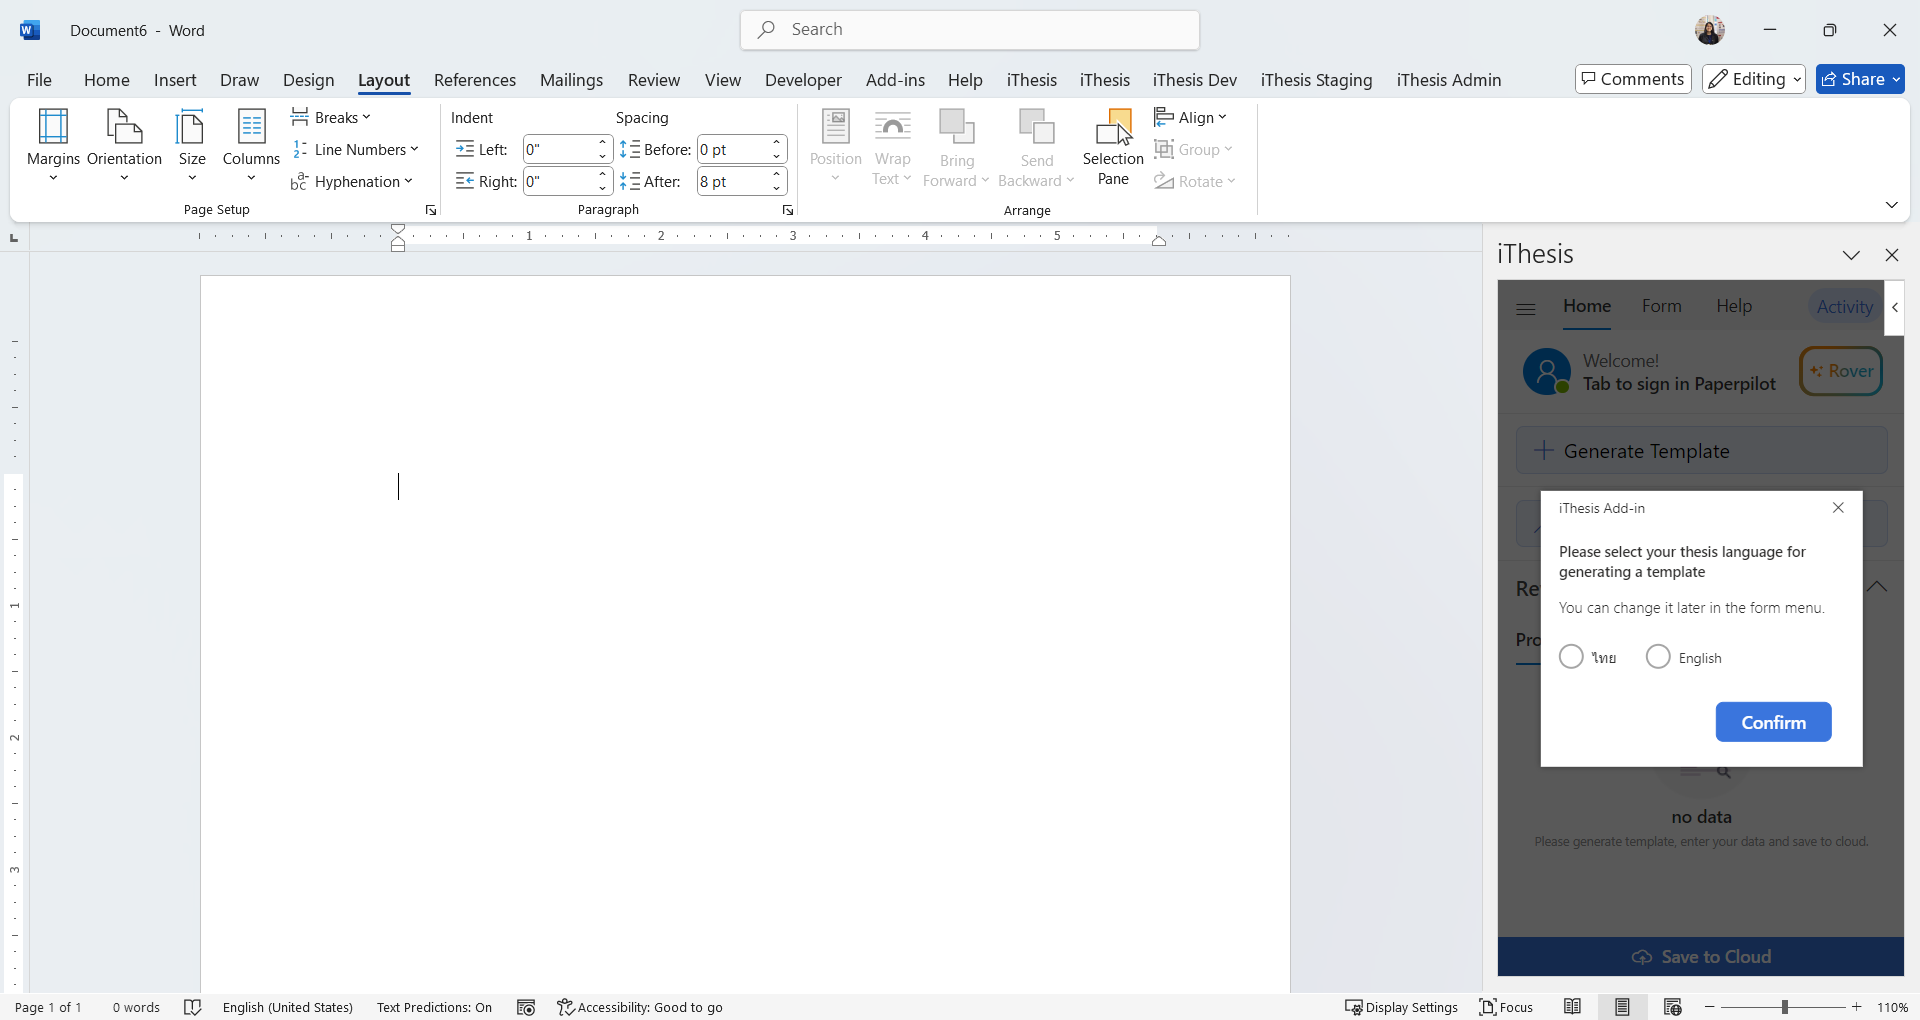The height and width of the screenshot is (1020, 1920).
Task: Click the zoom in plus button
Action: [x=1857, y=1007]
